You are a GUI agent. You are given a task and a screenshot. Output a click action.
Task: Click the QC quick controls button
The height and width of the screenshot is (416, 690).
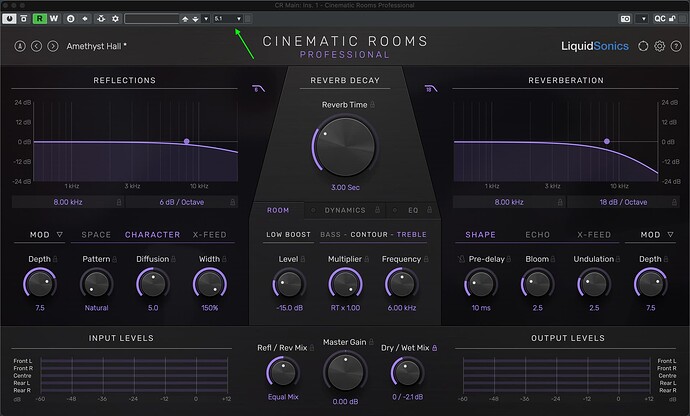[x=660, y=18]
